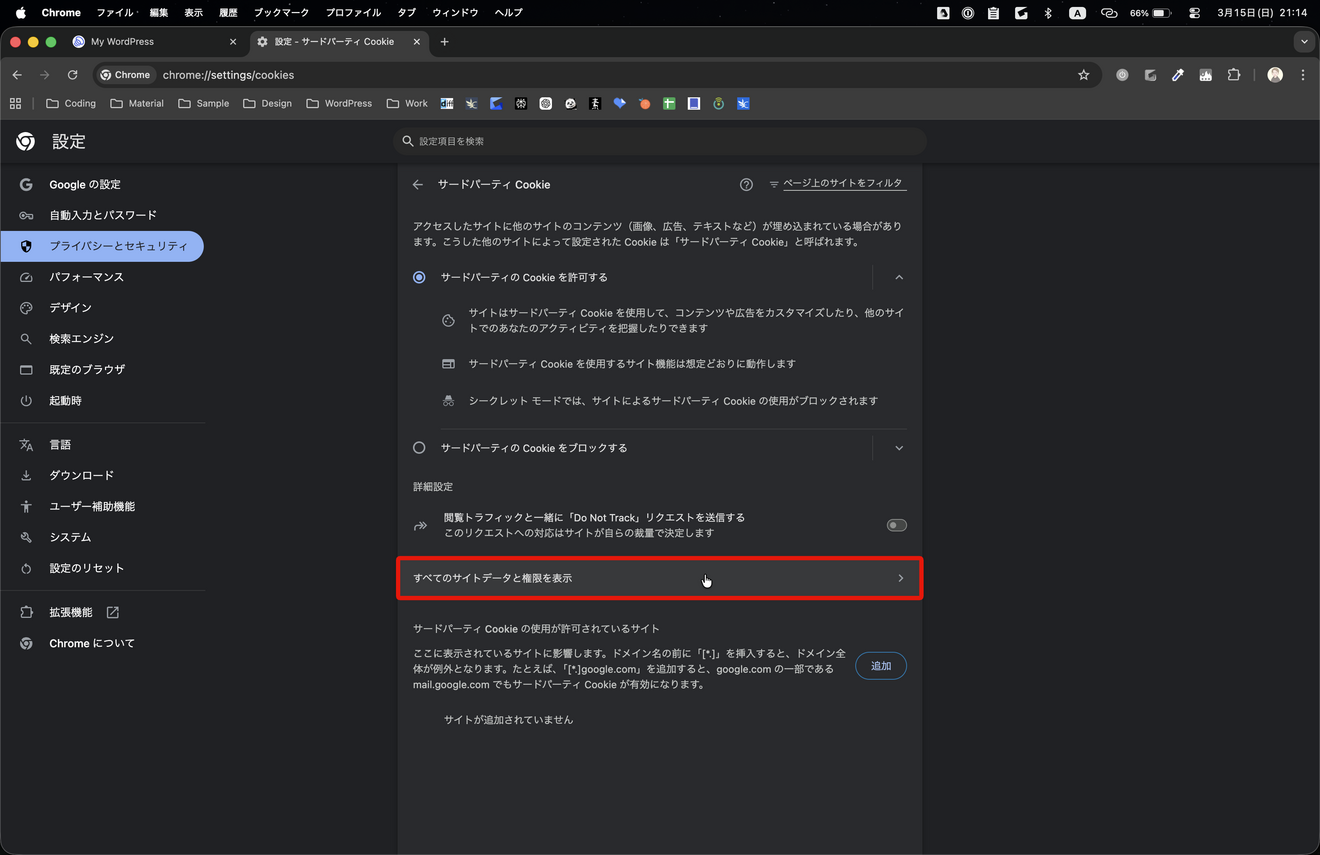The image size is (1320, 855).
Task: Toggle the Do Not Track request switch
Action: point(896,525)
